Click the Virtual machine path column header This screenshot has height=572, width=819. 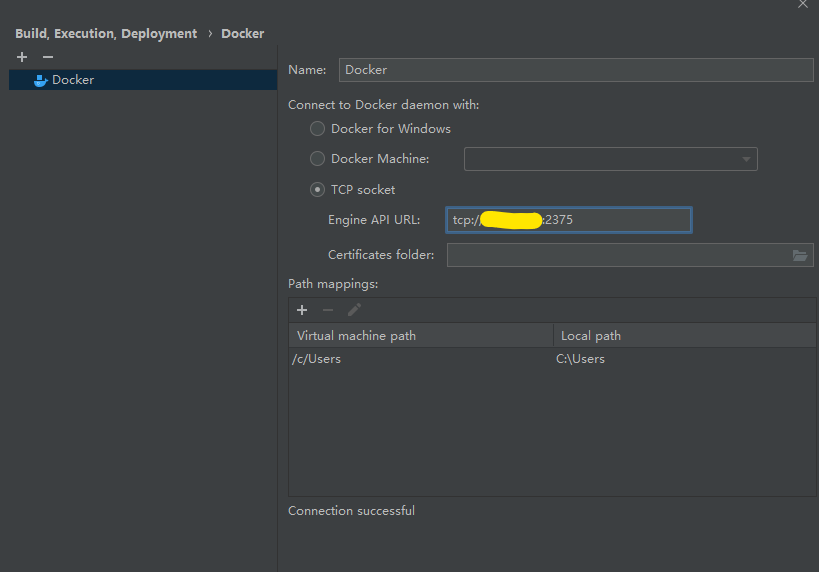pos(421,335)
